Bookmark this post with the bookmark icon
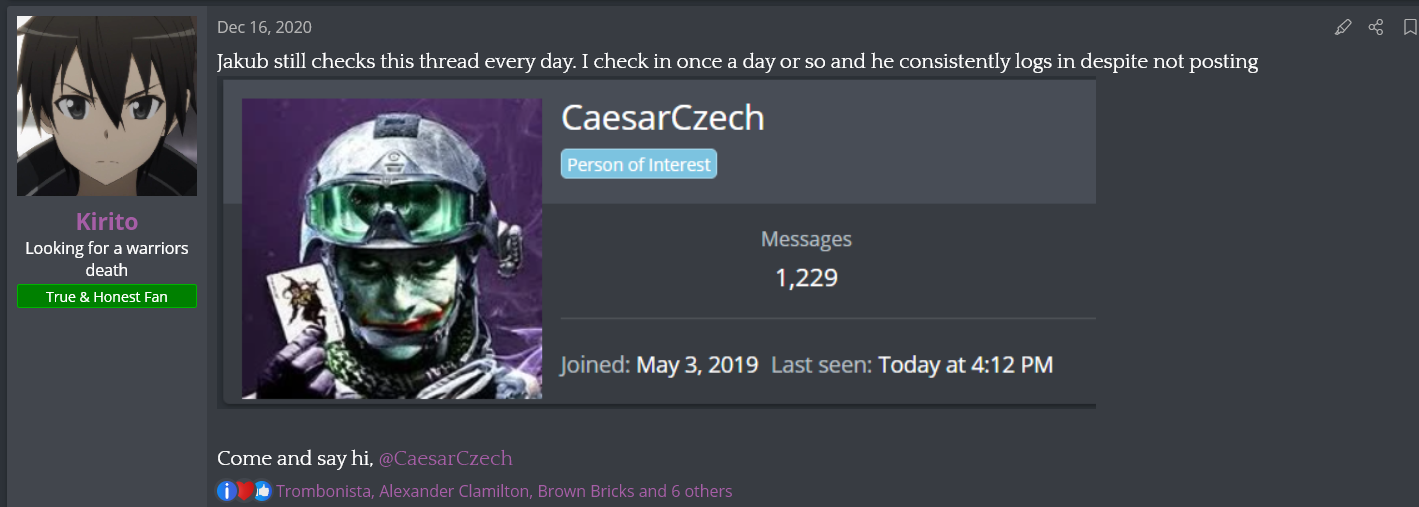 pyautogui.click(x=1410, y=27)
